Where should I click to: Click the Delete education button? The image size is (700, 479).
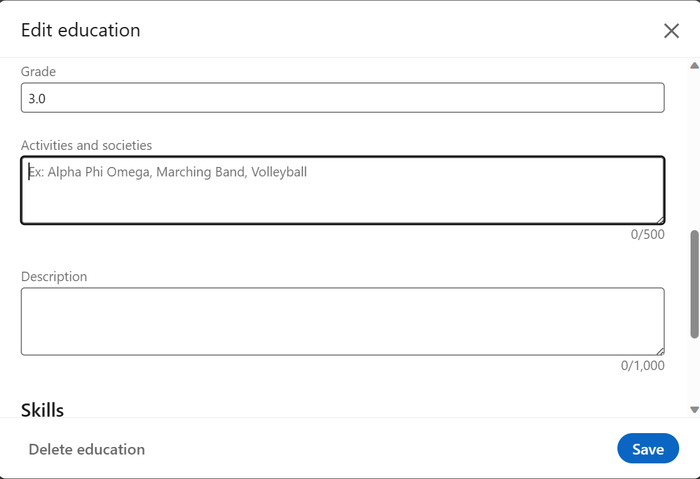pyautogui.click(x=87, y=449)
